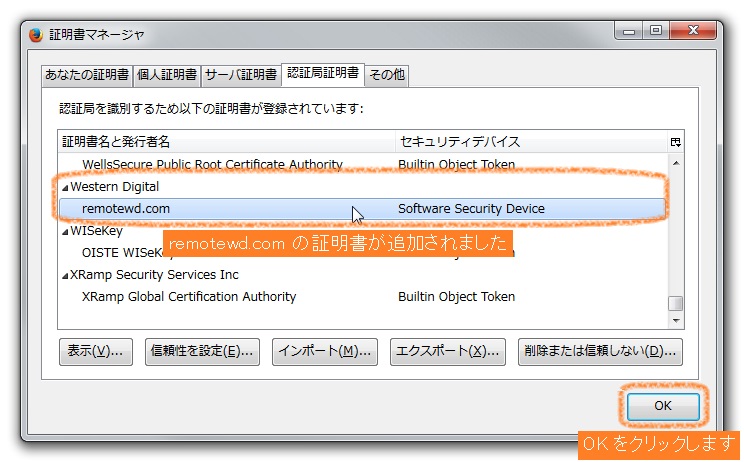The height and width of the screenshot is (462, 744).
Task: Click the Firefox icon in title bar
Action: click(36, 35)
